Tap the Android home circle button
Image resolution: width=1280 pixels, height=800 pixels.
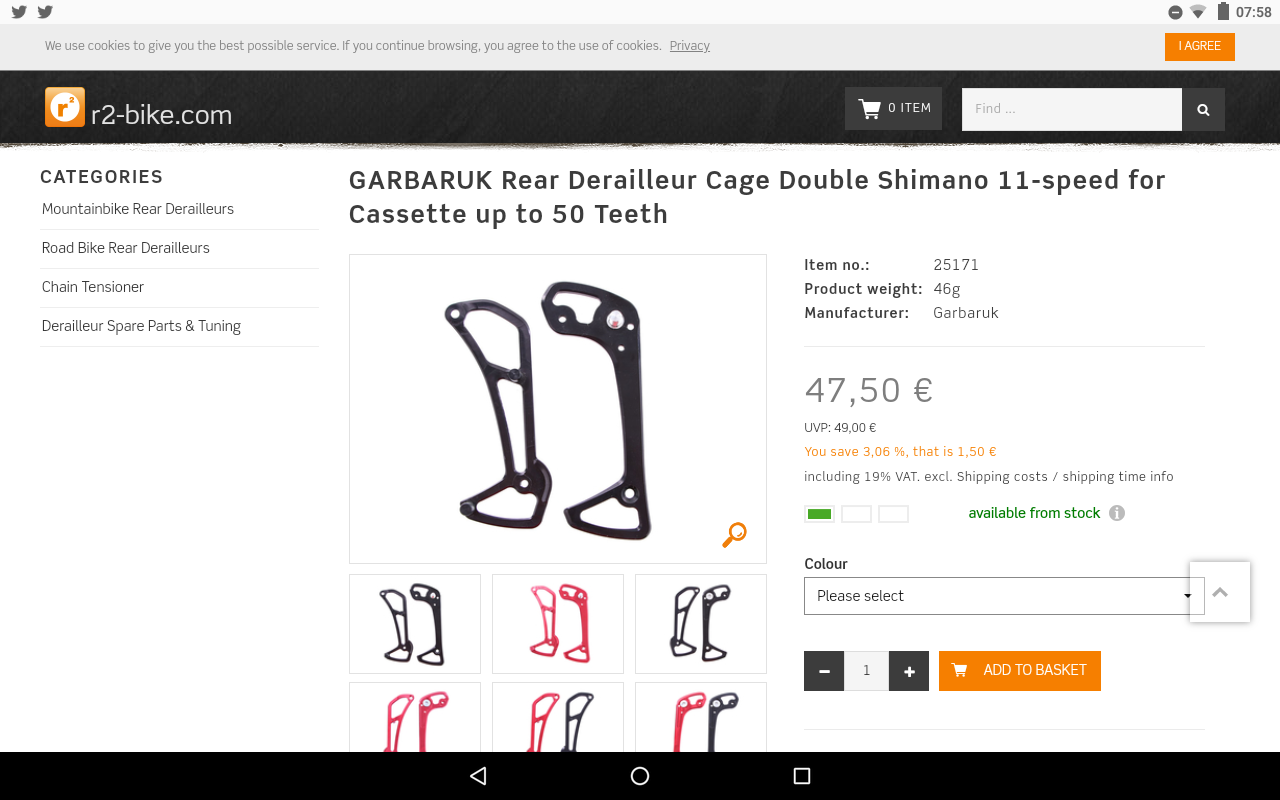click(640, 776)
